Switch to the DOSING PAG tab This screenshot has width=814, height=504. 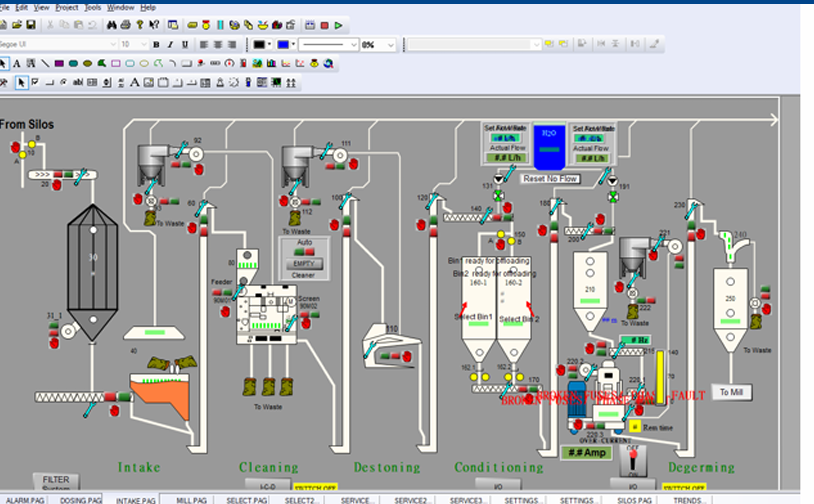tap(80, 500)
